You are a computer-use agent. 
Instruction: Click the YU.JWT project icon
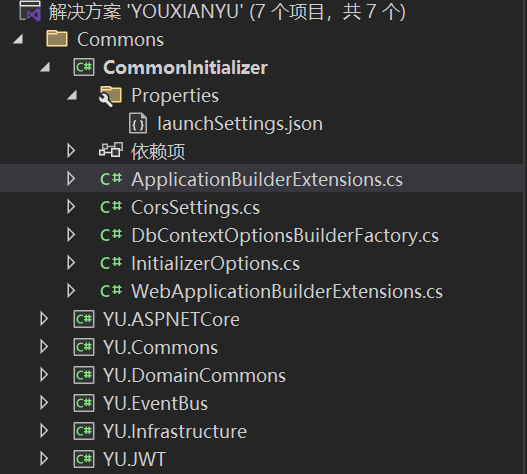[x=84, y=459]
